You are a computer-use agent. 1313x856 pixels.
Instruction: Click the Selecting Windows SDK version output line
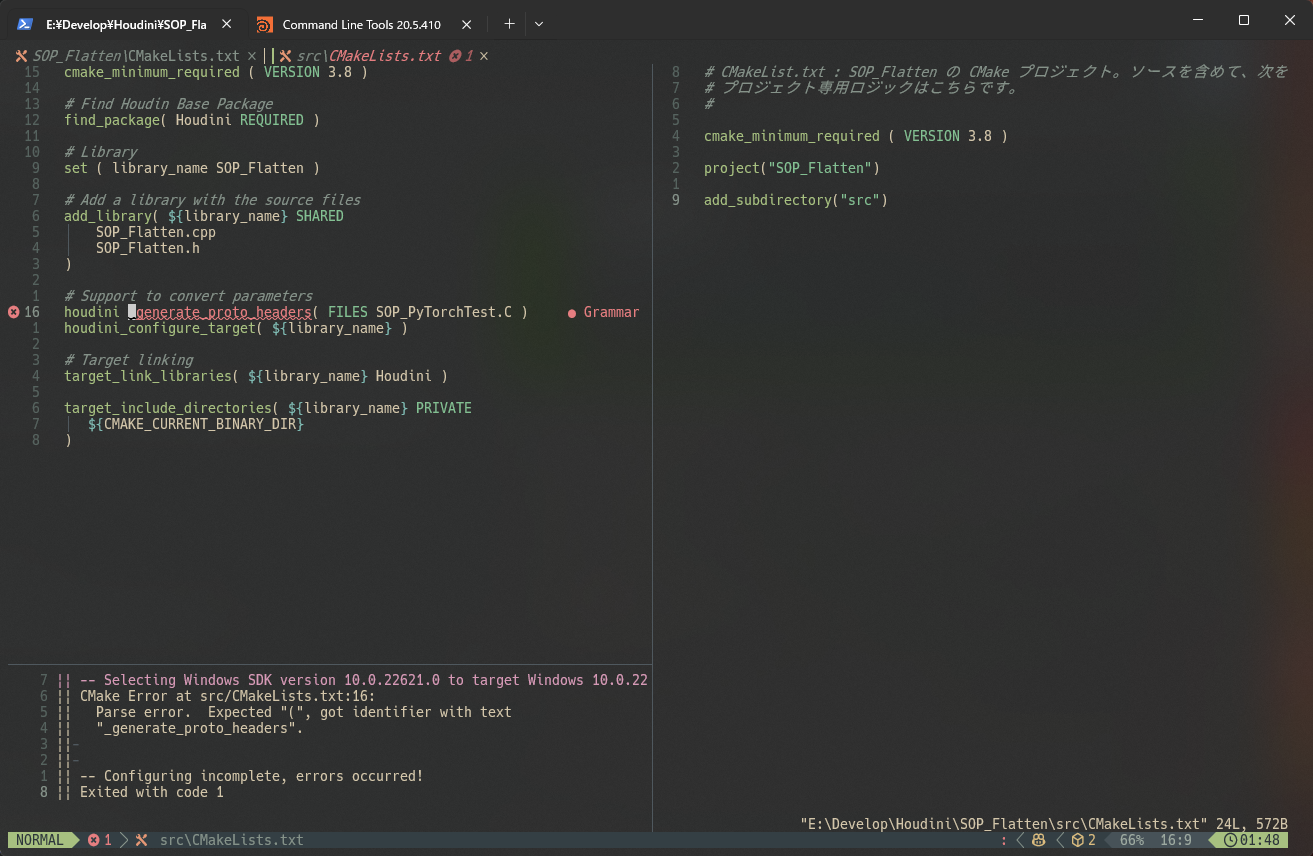click(x=364, y=680)
